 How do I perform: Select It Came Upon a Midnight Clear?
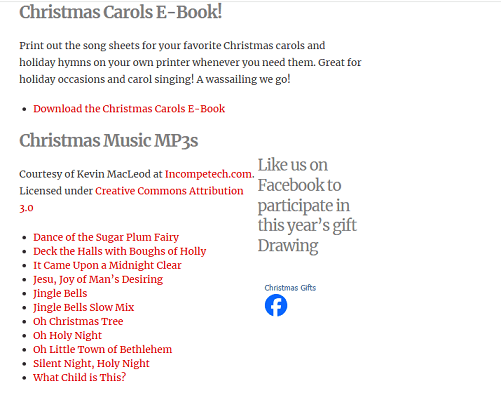coord(107,265)
